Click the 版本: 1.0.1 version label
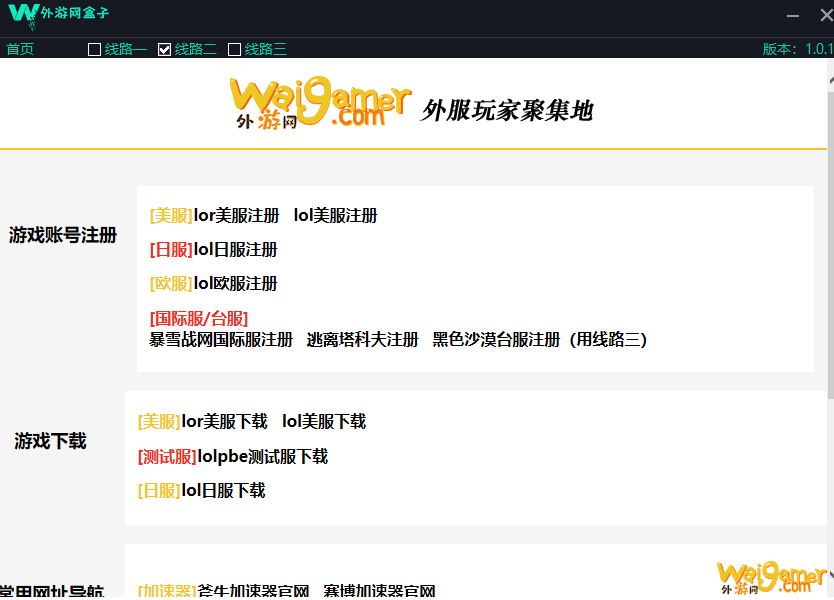The image size is (834, 600). [x=798, y=49]
